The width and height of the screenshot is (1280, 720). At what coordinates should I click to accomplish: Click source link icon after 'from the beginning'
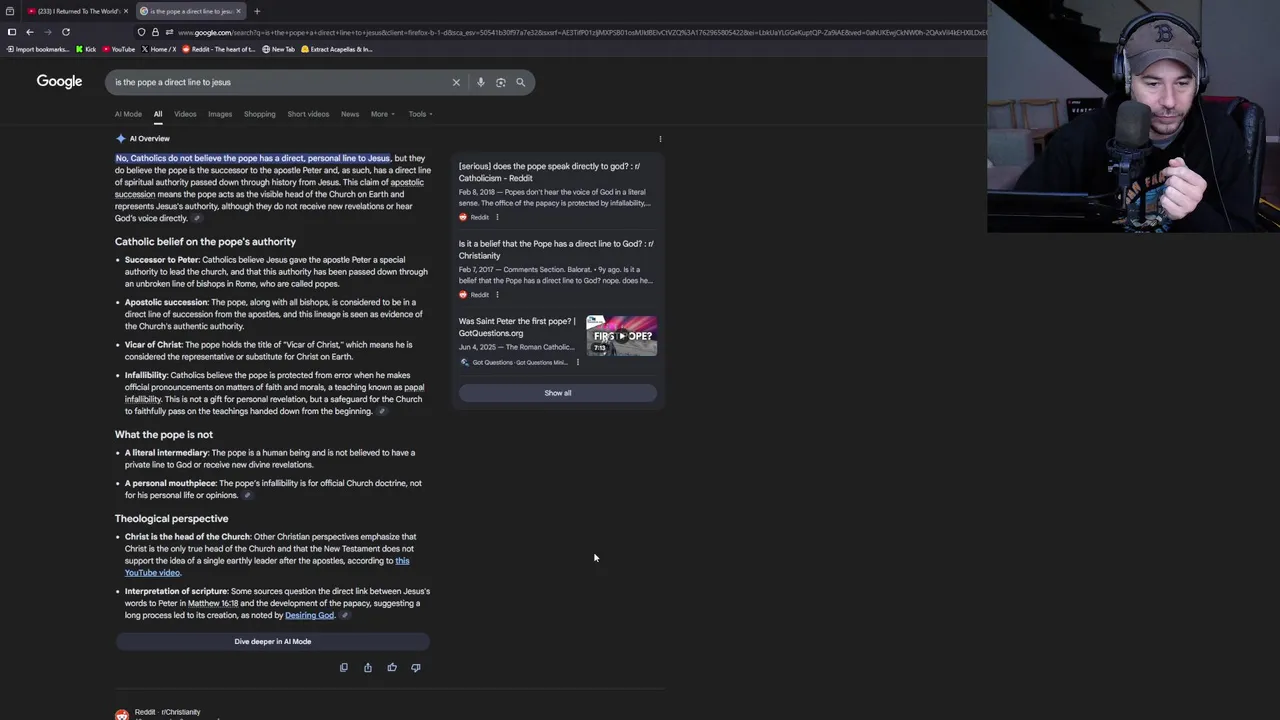point(381,411)
